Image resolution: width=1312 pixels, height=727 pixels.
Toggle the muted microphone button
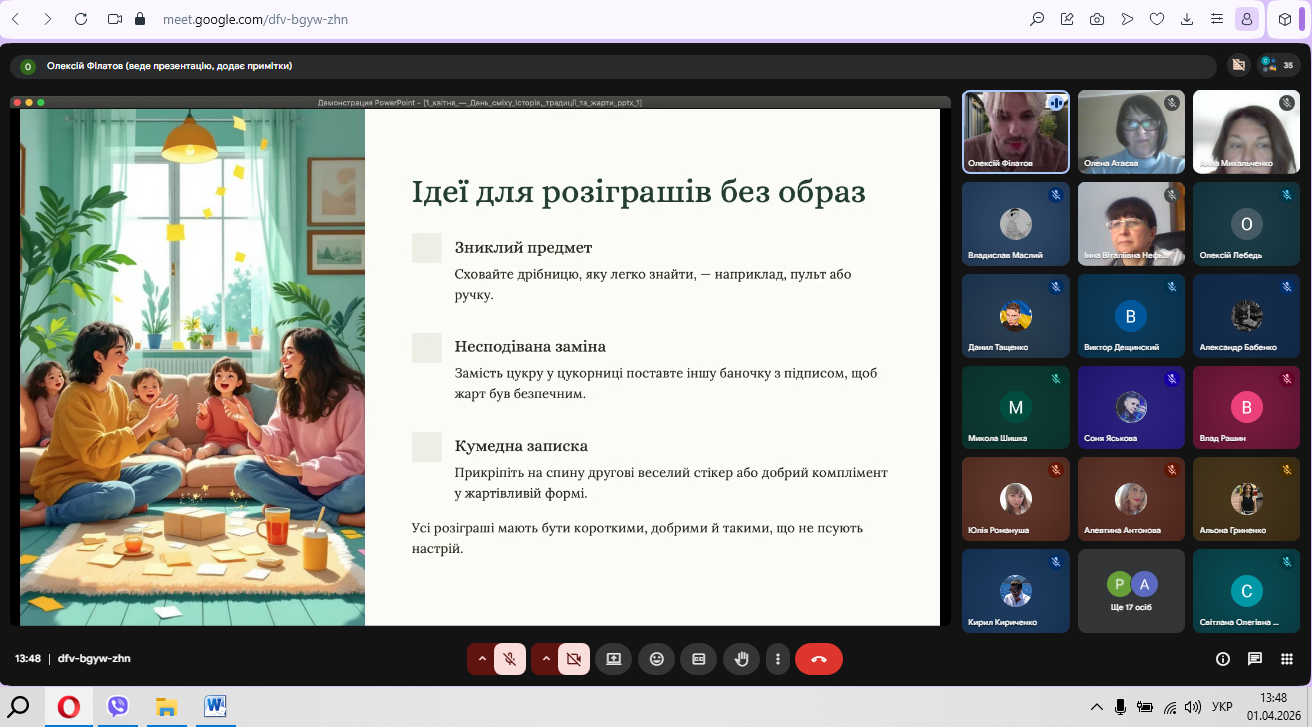(x=510, y=659)
